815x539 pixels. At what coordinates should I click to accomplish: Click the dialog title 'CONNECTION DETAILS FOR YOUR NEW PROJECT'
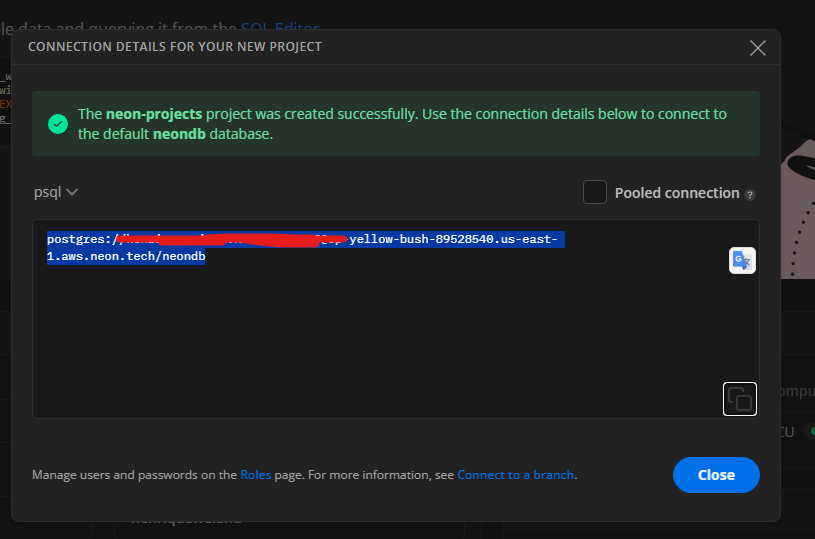(175, 47)
